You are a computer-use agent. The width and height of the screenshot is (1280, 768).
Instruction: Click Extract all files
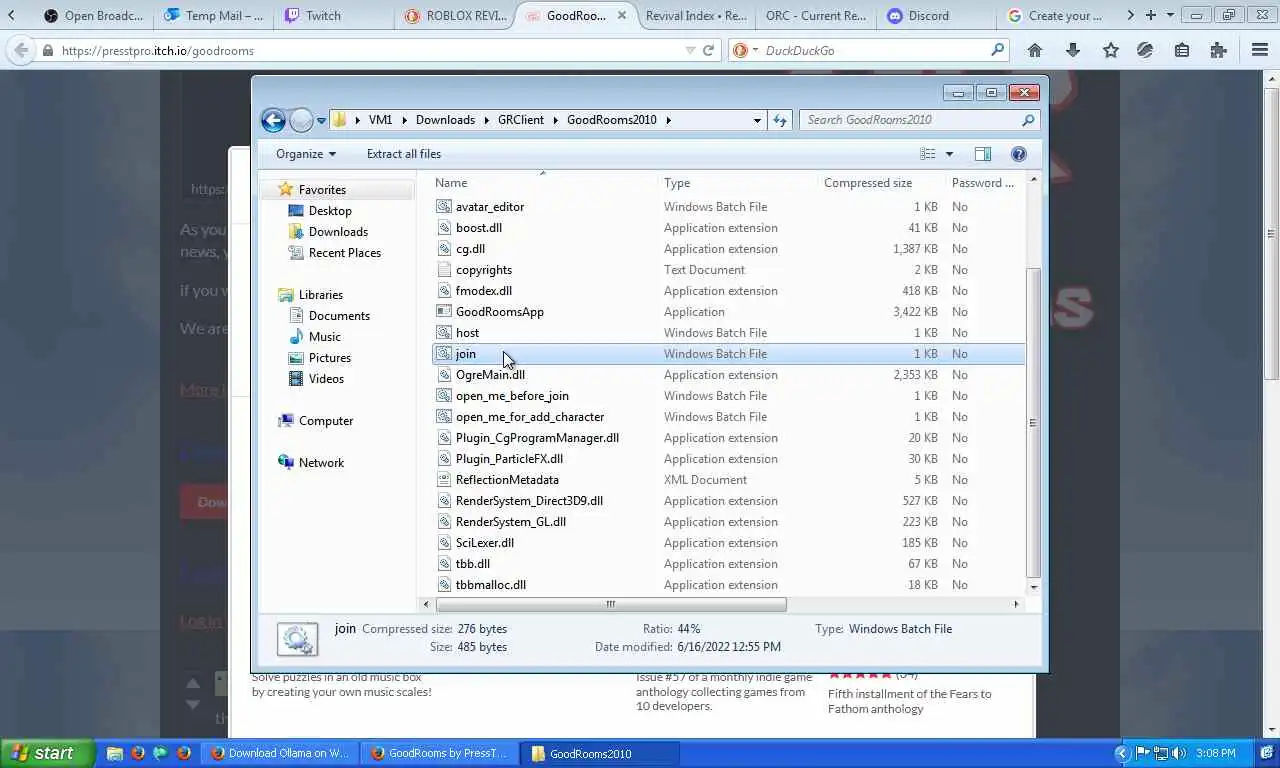pyautogui.click(x=404, y=154)
